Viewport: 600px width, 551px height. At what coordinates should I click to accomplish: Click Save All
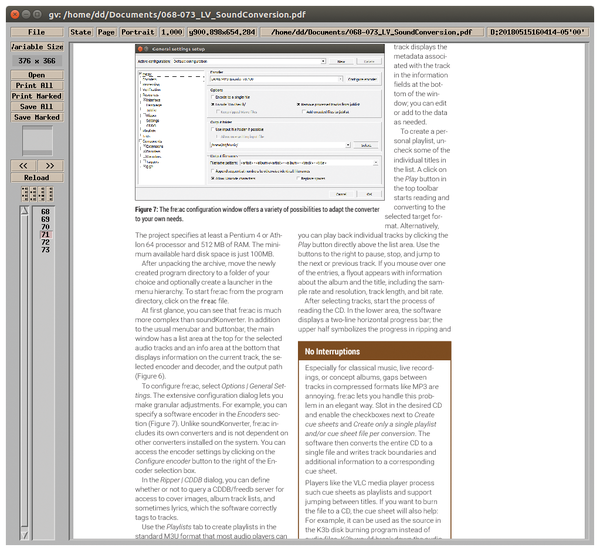pos(37,107)
